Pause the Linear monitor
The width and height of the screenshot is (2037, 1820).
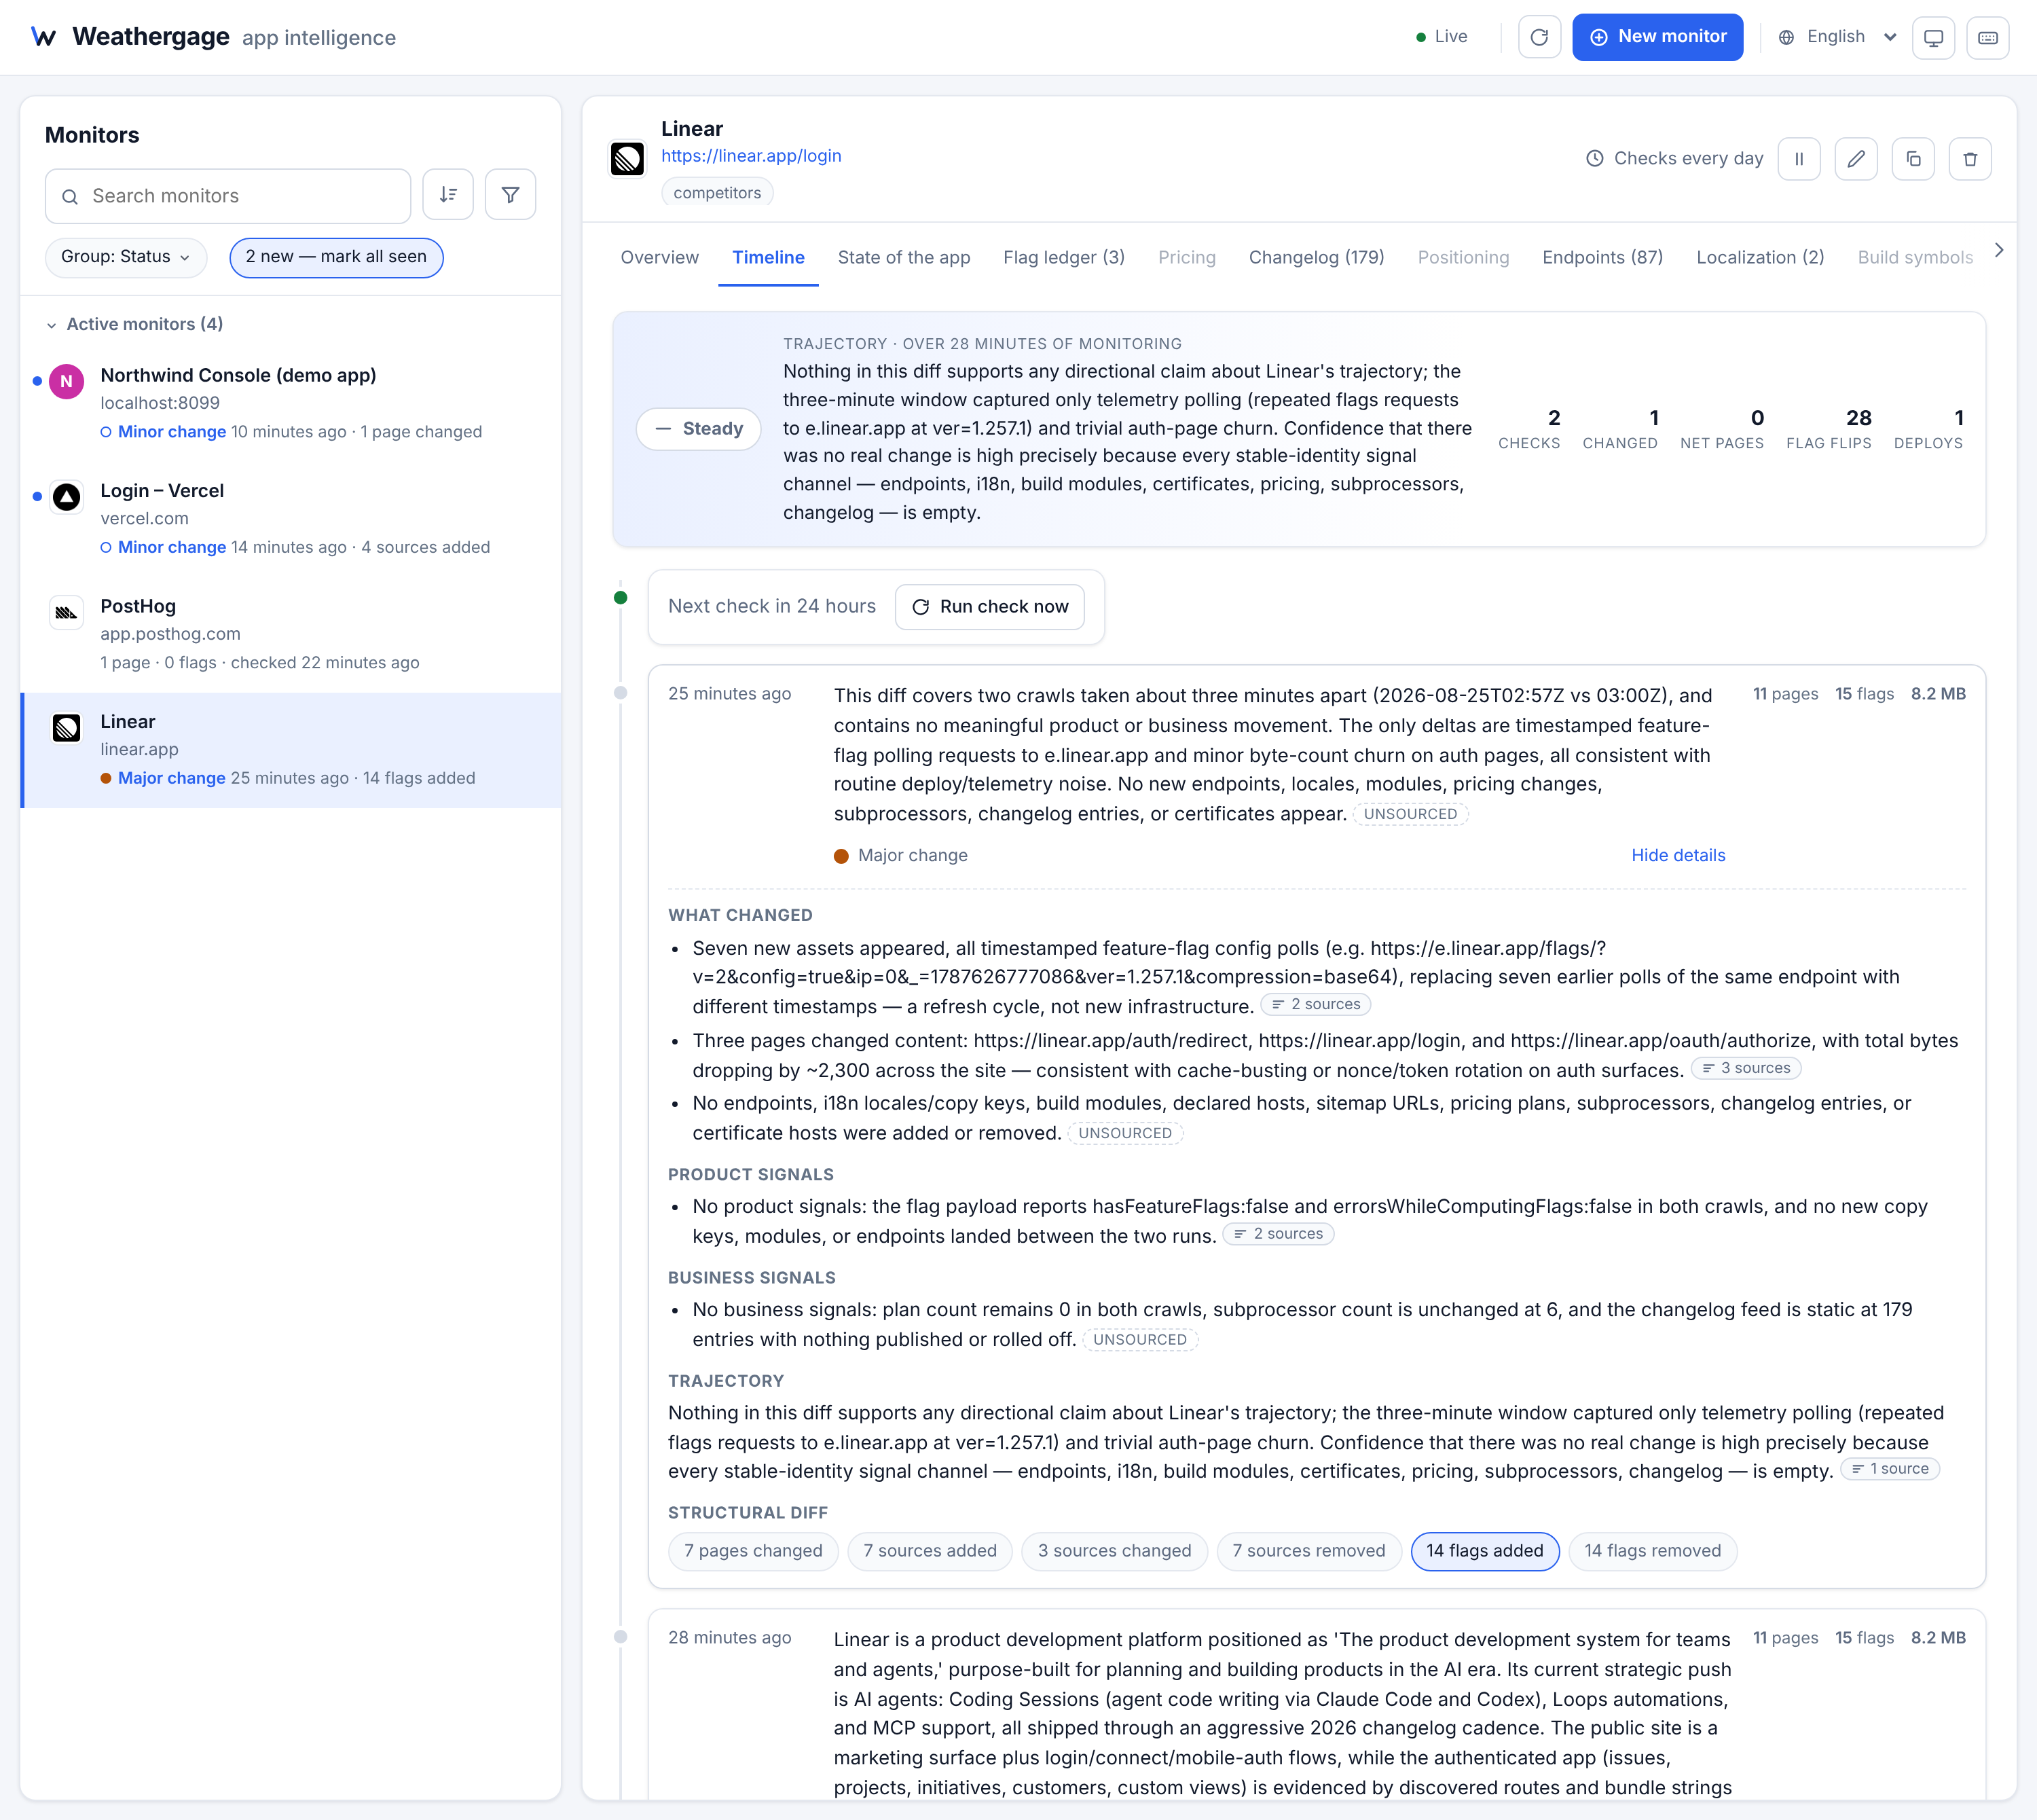1798,159
